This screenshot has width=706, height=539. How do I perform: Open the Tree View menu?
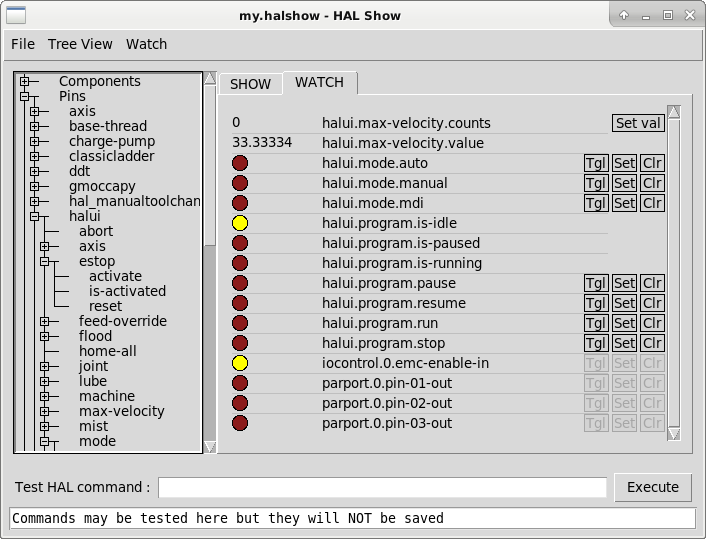point(80,44)
